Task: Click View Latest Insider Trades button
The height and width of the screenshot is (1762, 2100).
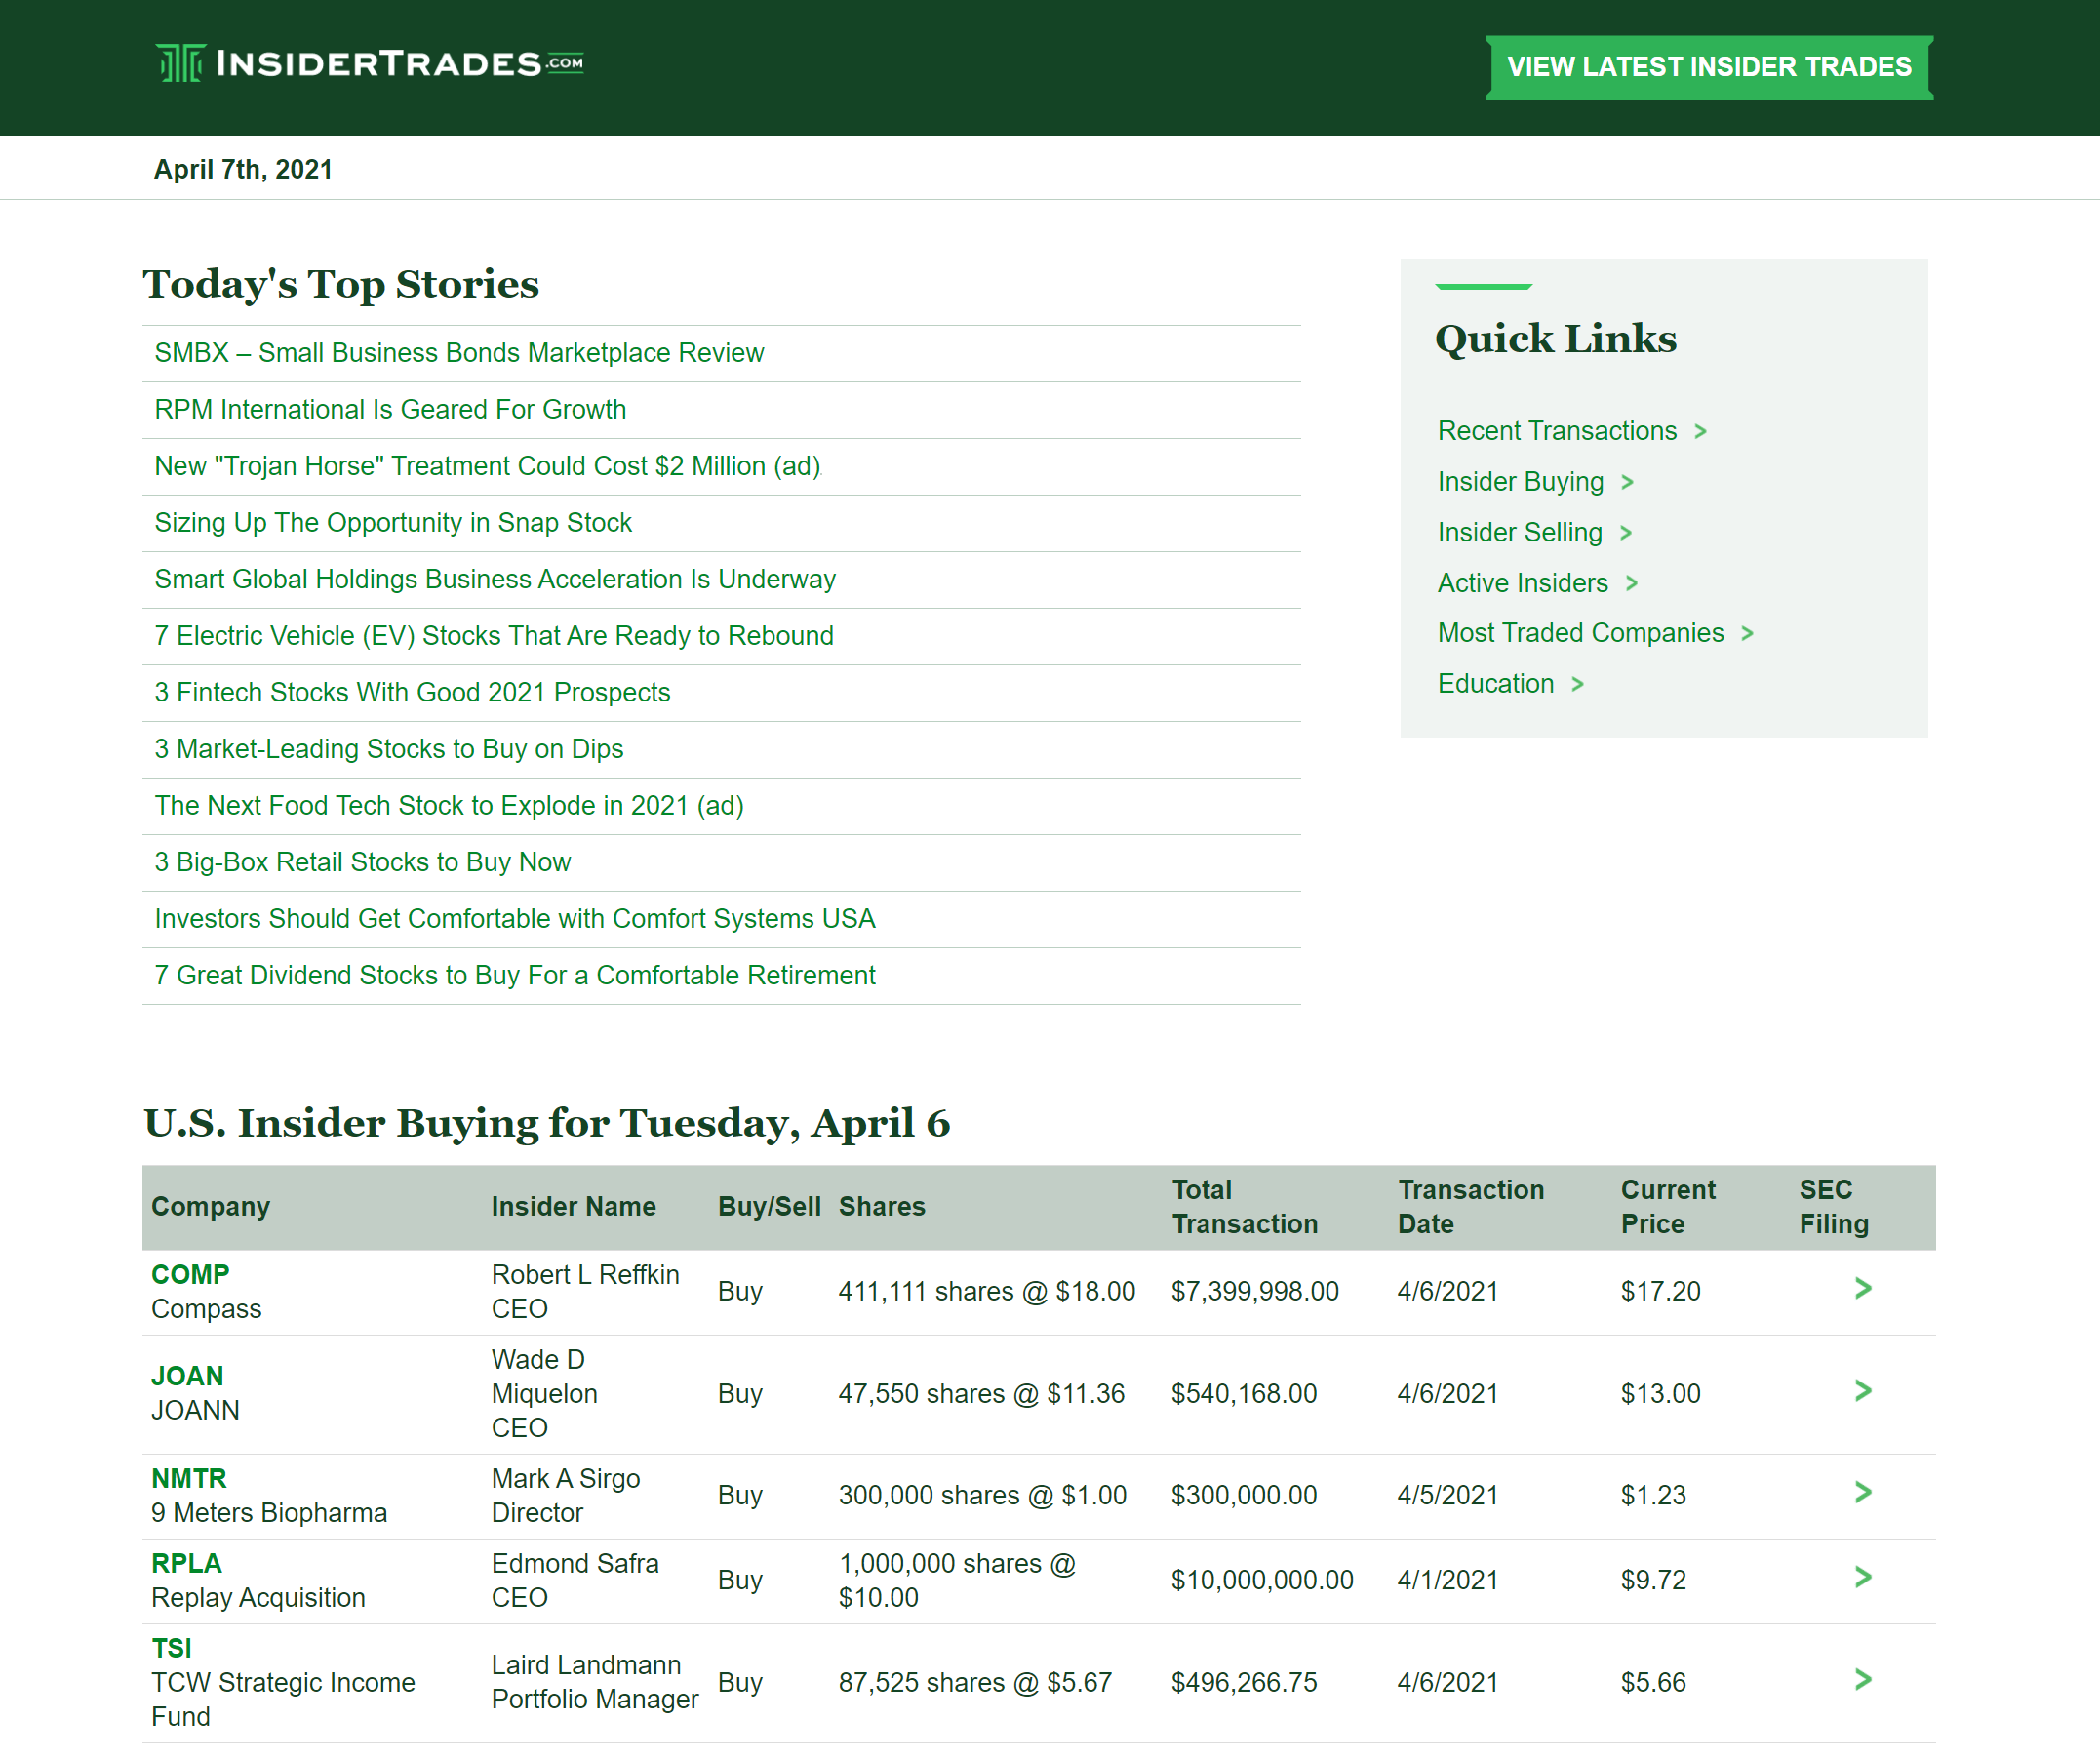Action: (x=1708, y=67)
